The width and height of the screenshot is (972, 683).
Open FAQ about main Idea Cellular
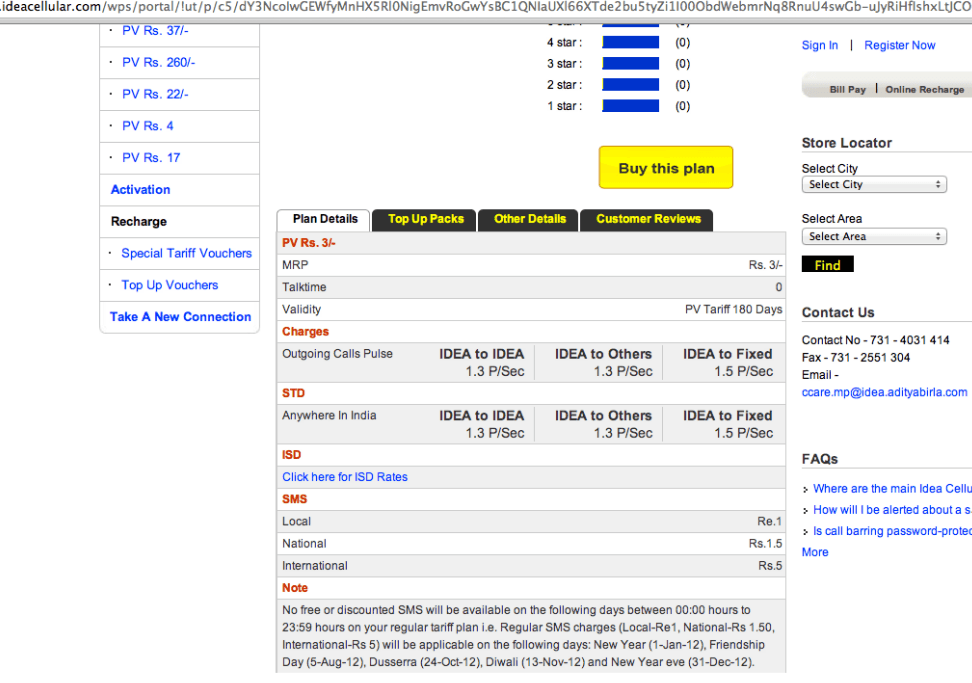tap(892, 489)
